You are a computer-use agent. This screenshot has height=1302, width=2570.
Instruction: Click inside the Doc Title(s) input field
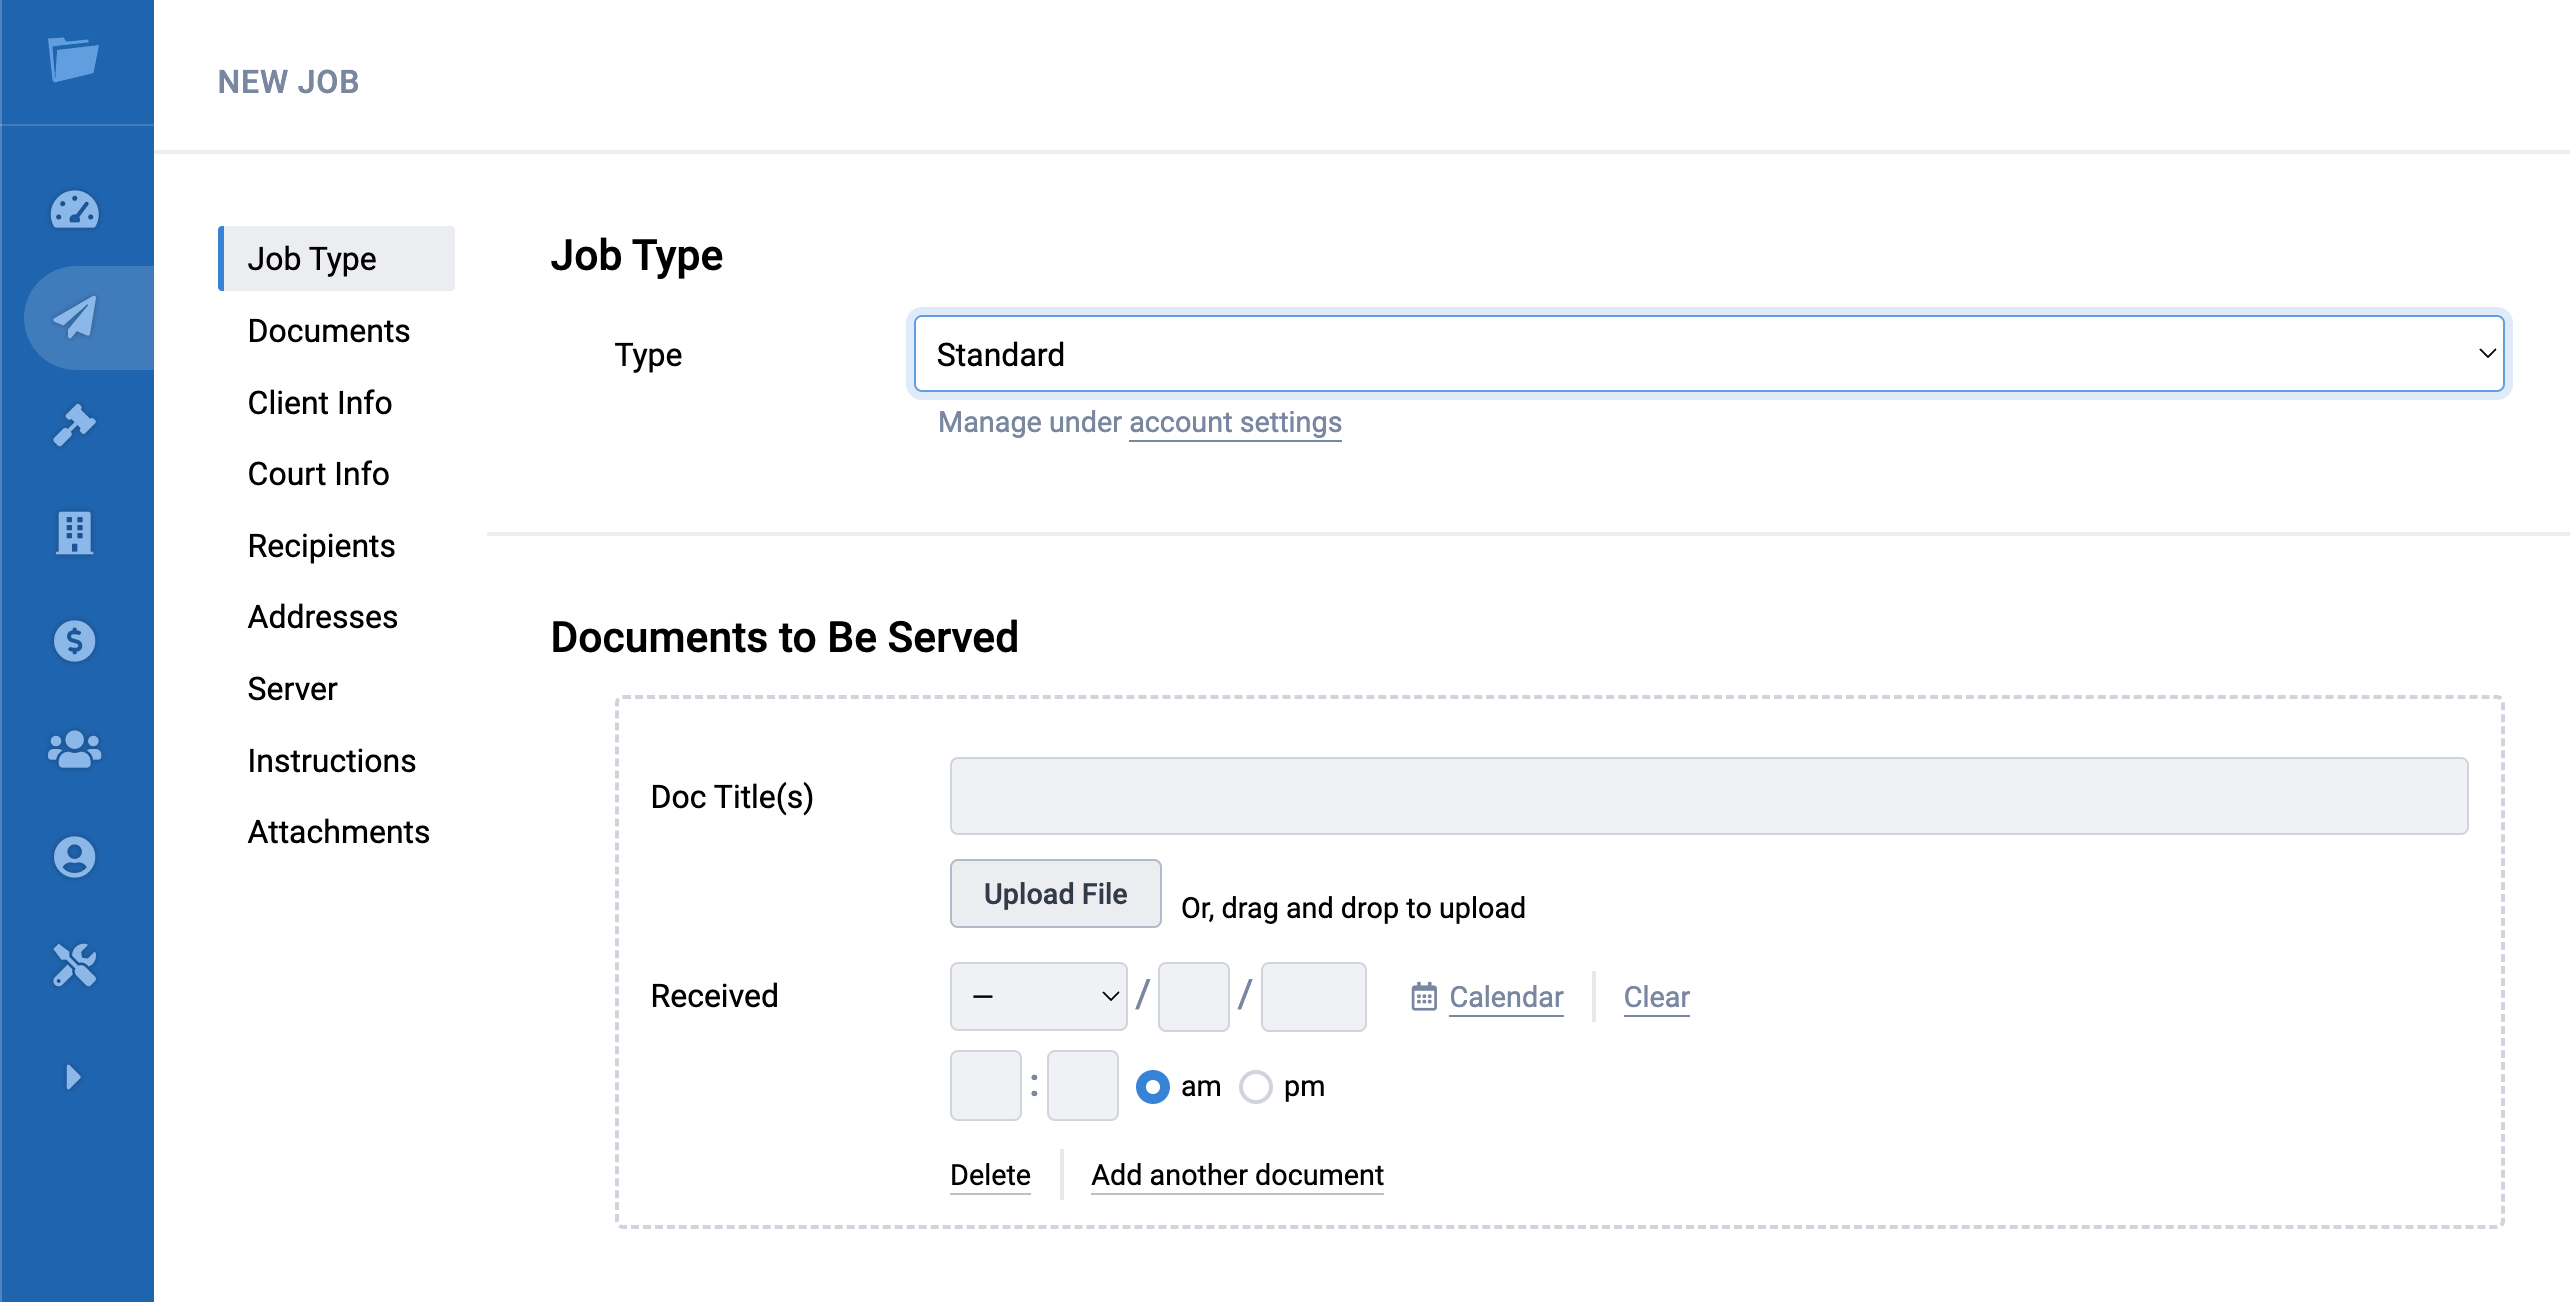[1707, 796]
